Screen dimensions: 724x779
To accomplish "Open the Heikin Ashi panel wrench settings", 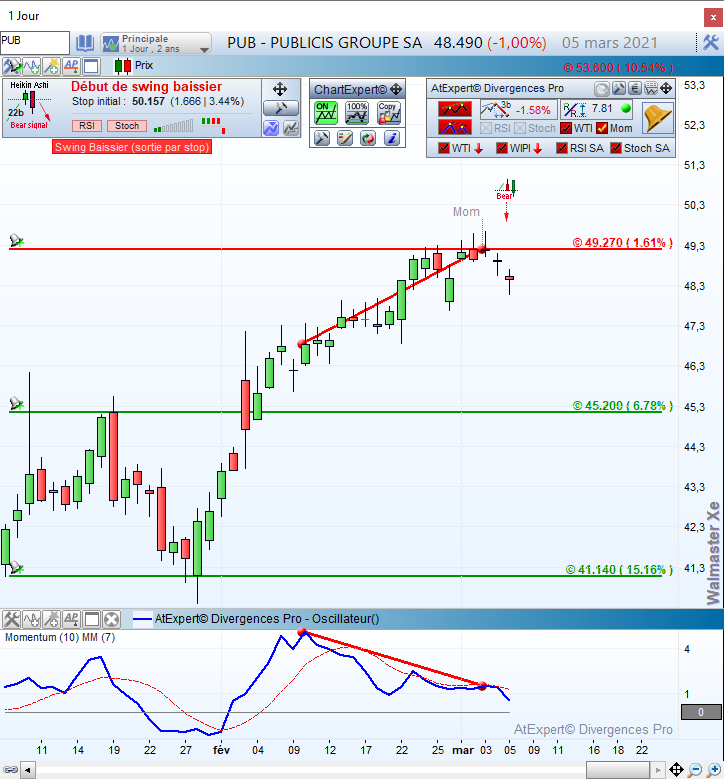I will (281, 108).
